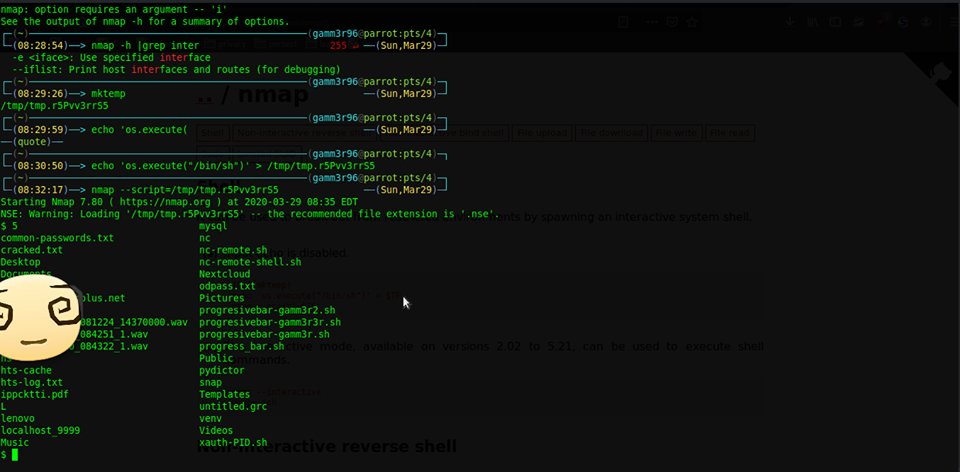This screenshot has height=472, width=960.
Task: Place cursor at the final '$' shell prompt
Action: (x=15, y=455)
